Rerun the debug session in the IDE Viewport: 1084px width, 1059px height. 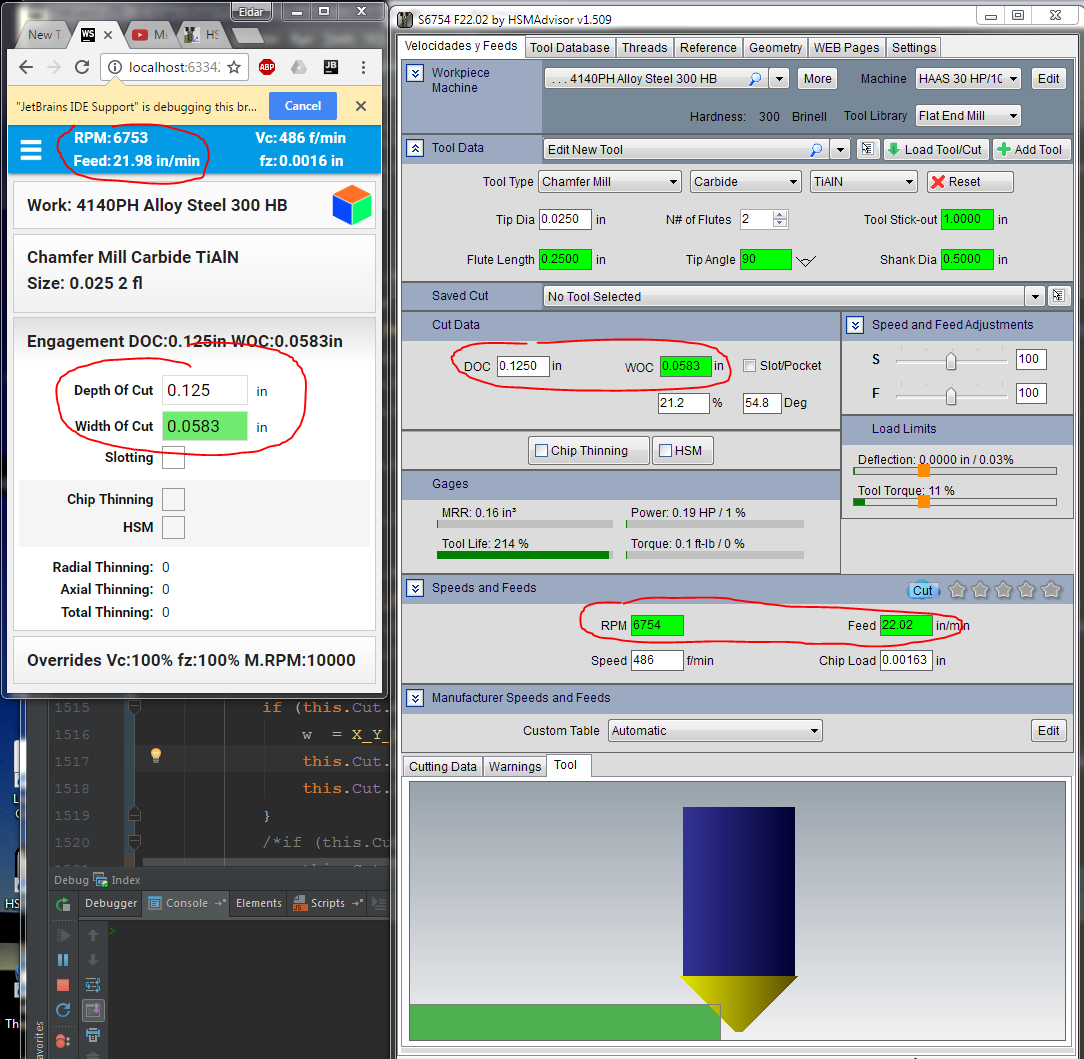point(63,903)
